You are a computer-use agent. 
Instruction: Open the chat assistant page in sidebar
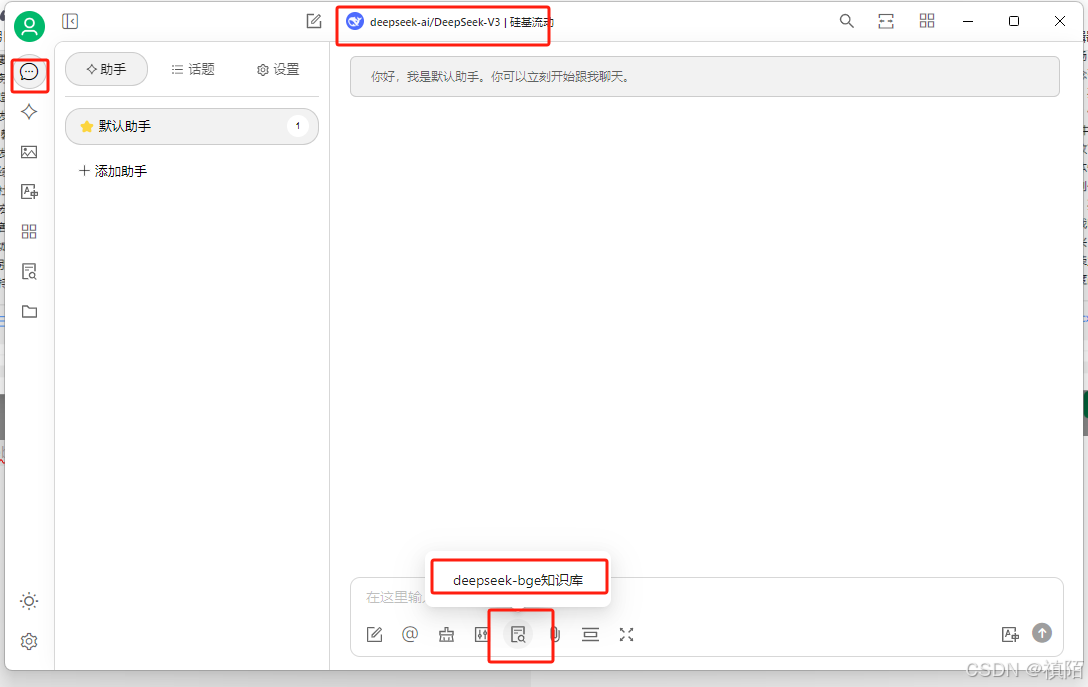tap(29, 71)
